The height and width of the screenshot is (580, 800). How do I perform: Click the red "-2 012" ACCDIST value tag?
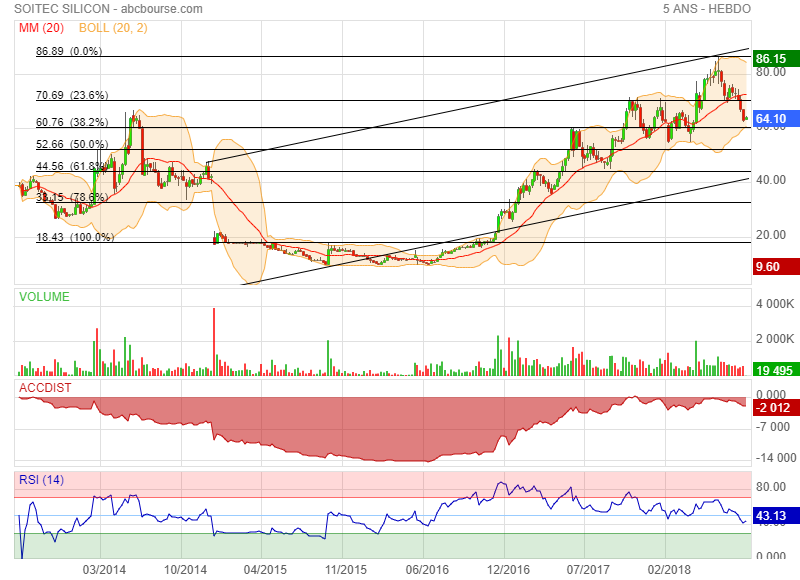click(x=776, y=408)
